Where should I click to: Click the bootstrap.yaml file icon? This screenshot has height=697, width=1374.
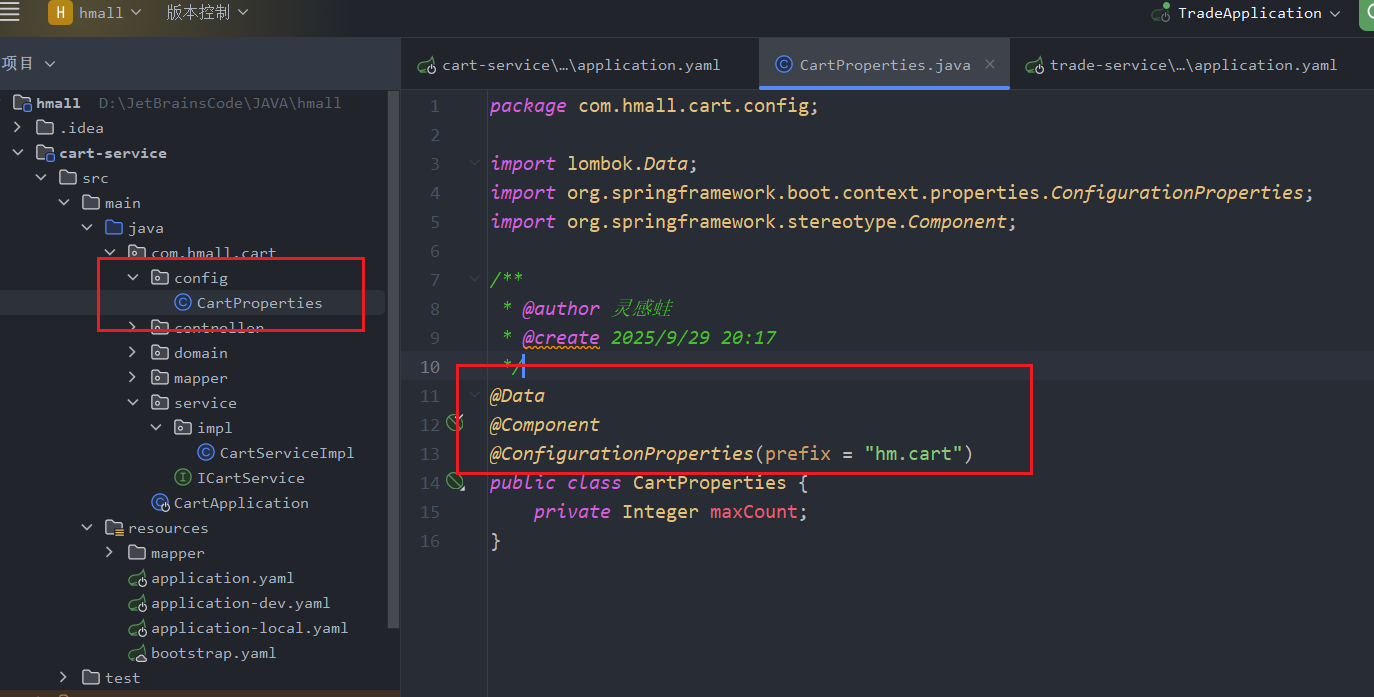click(x=137, y=653)
